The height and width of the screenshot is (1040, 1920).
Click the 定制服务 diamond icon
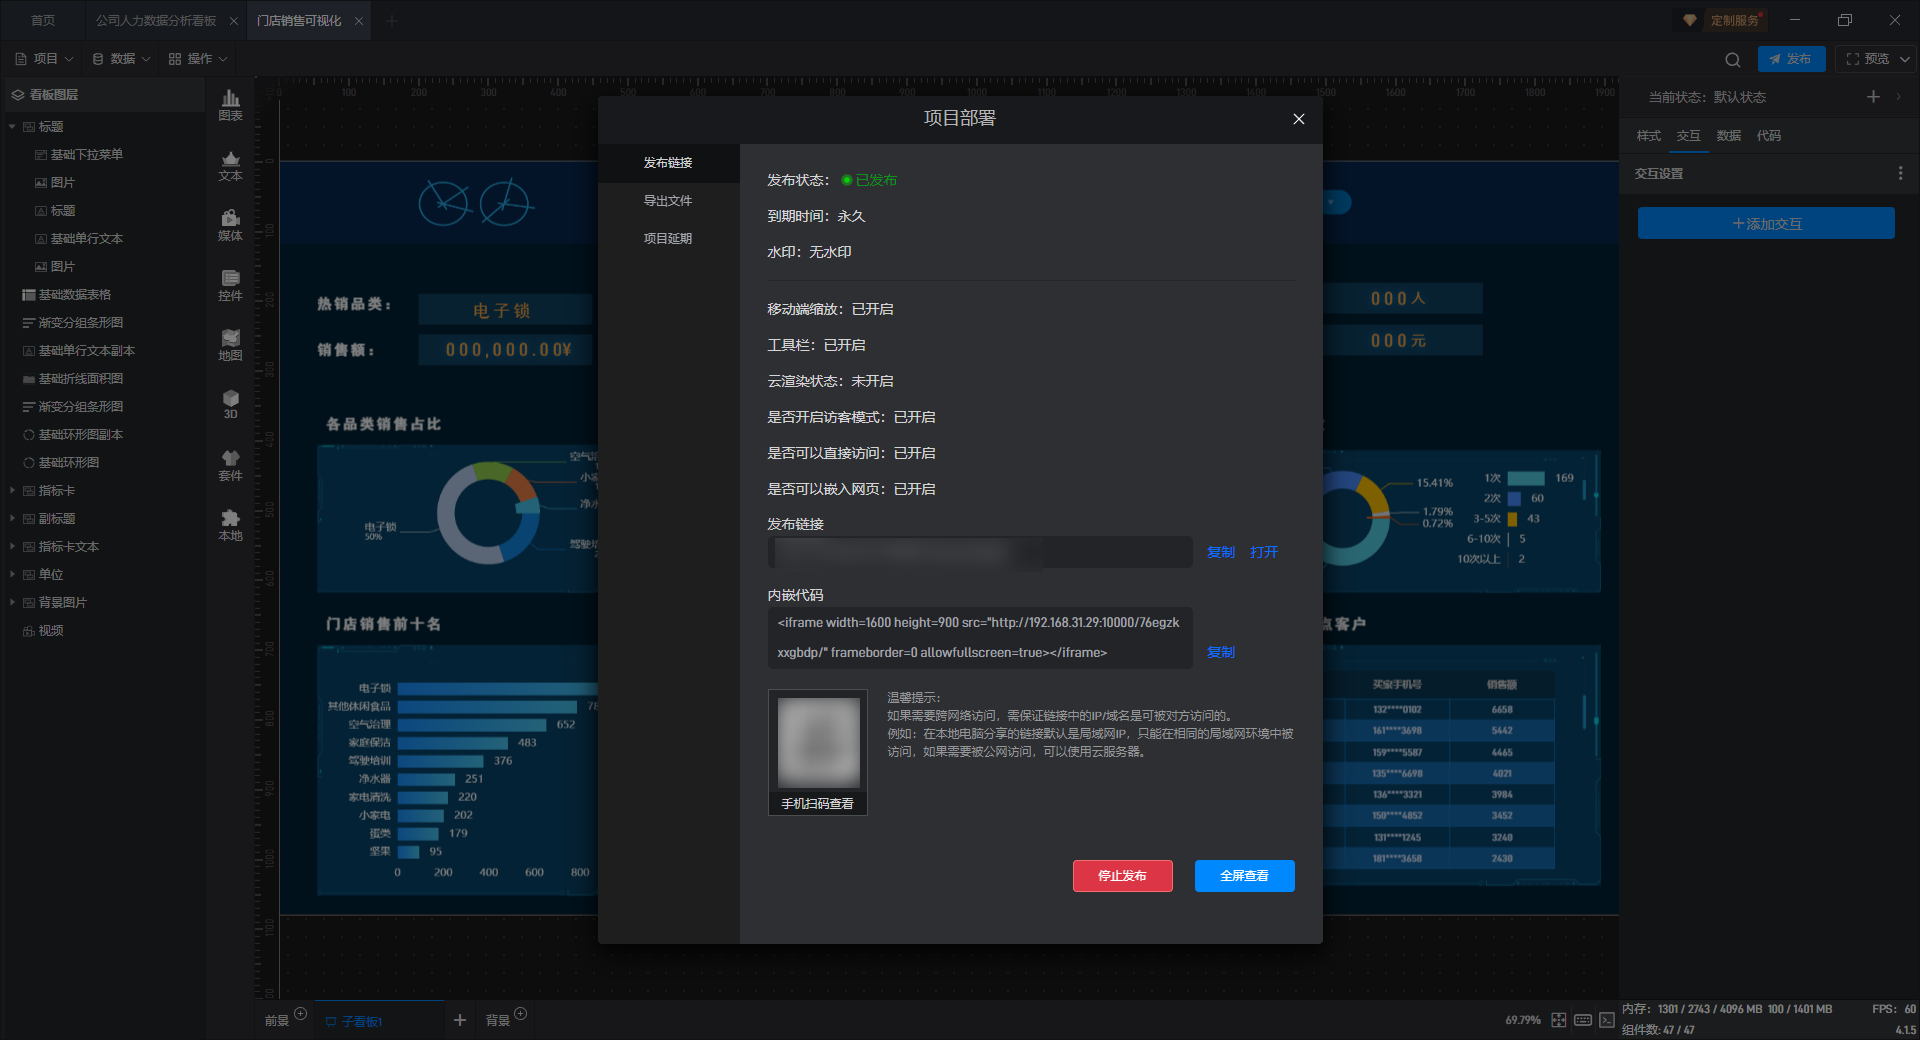[1689, 20]
